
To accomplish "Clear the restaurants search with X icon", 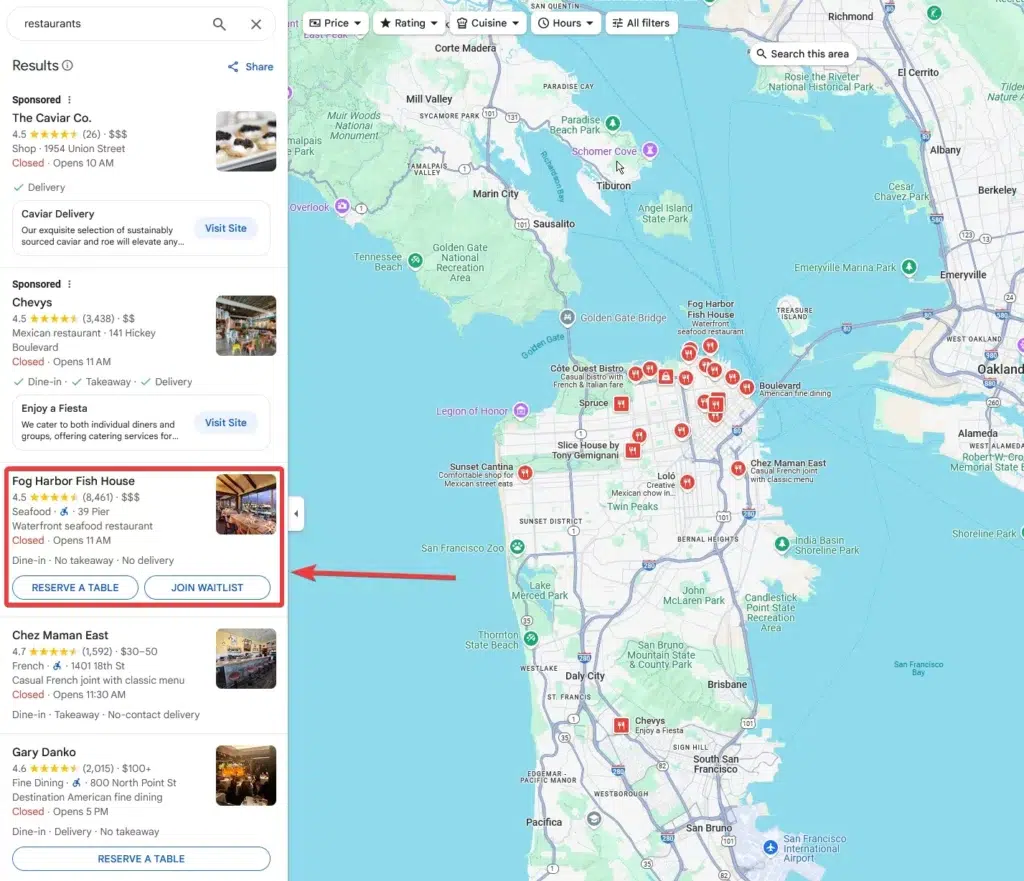I will pyautogui.click(x=256, y=24).
